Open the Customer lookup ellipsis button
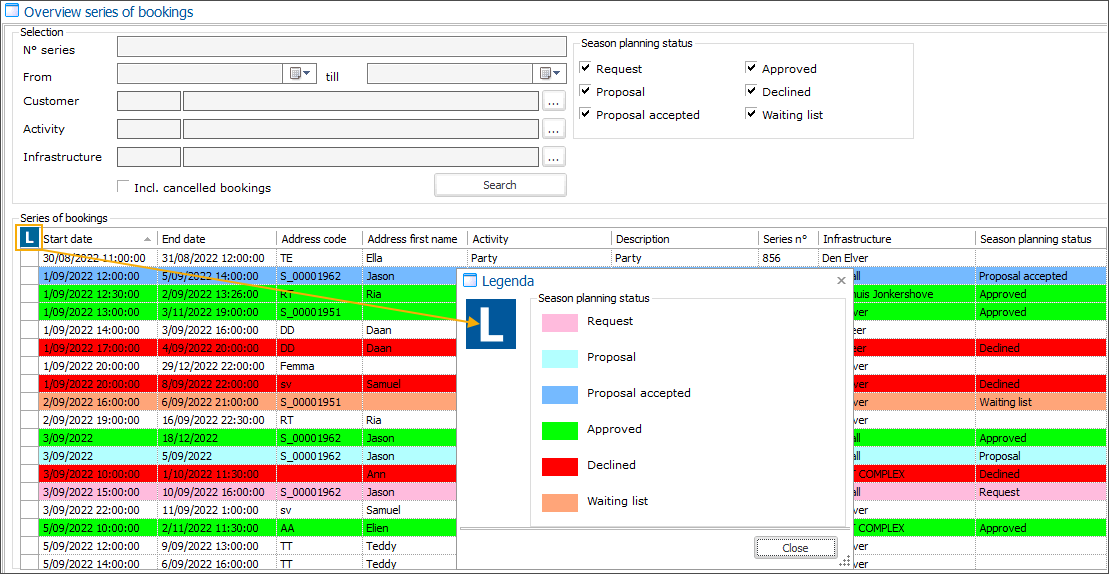The image size is (1109, 574). [x=554, y=101]
